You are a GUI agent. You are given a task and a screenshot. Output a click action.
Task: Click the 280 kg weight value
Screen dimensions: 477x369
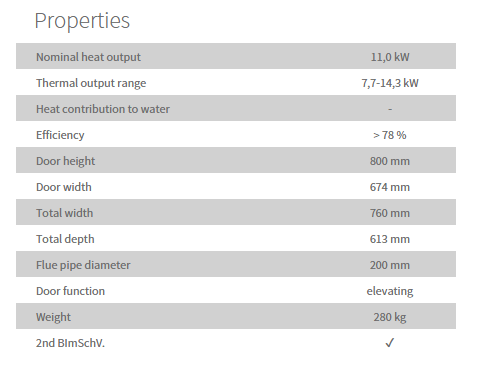[390, 317]
